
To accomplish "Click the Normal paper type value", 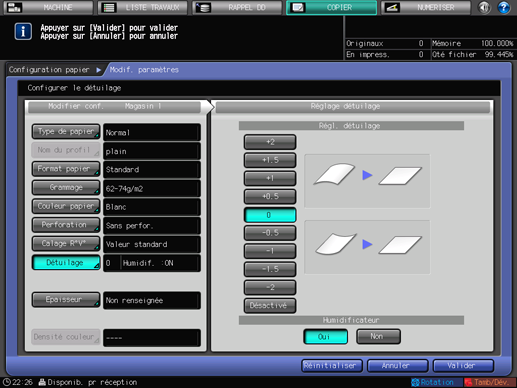I will [152, 132].
